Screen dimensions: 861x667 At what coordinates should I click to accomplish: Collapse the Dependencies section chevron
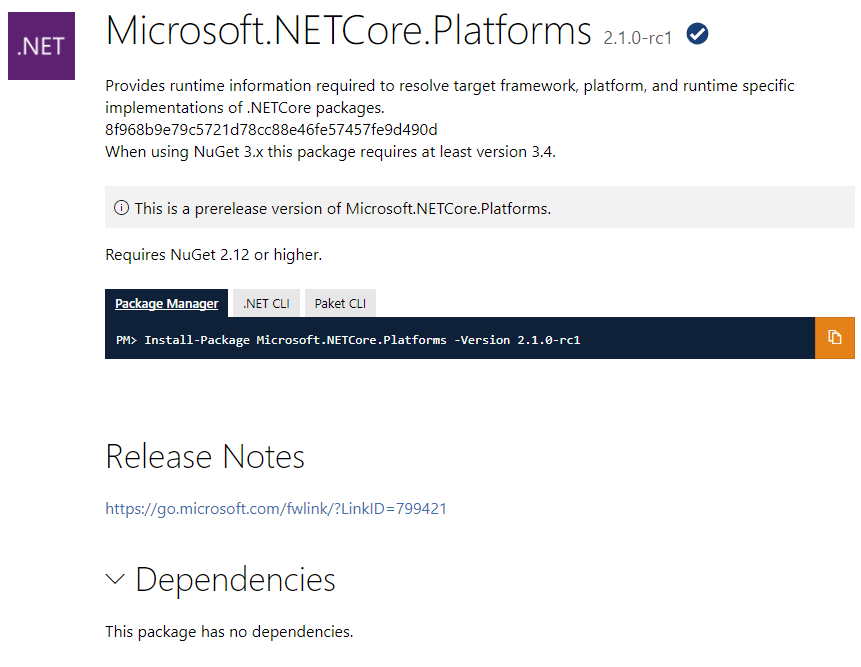click(115, 579)
